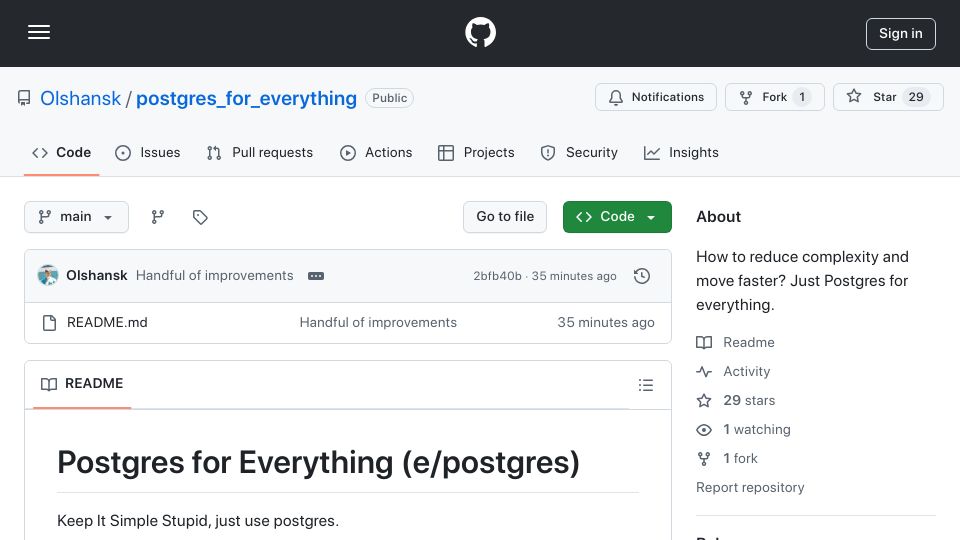The height and width of the screenshot is (540, 960).
Task: Expand the green Code dropdown button
Action: pos(617,217)
